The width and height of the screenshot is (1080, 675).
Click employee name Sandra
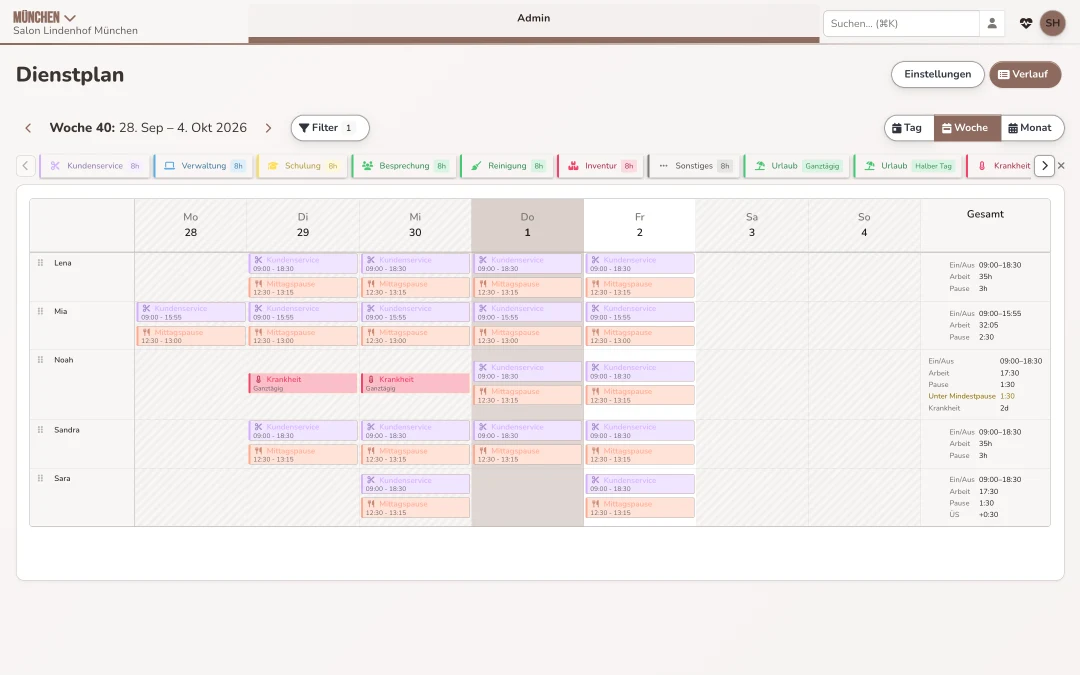pyautogui.click(x=67, y=430)
